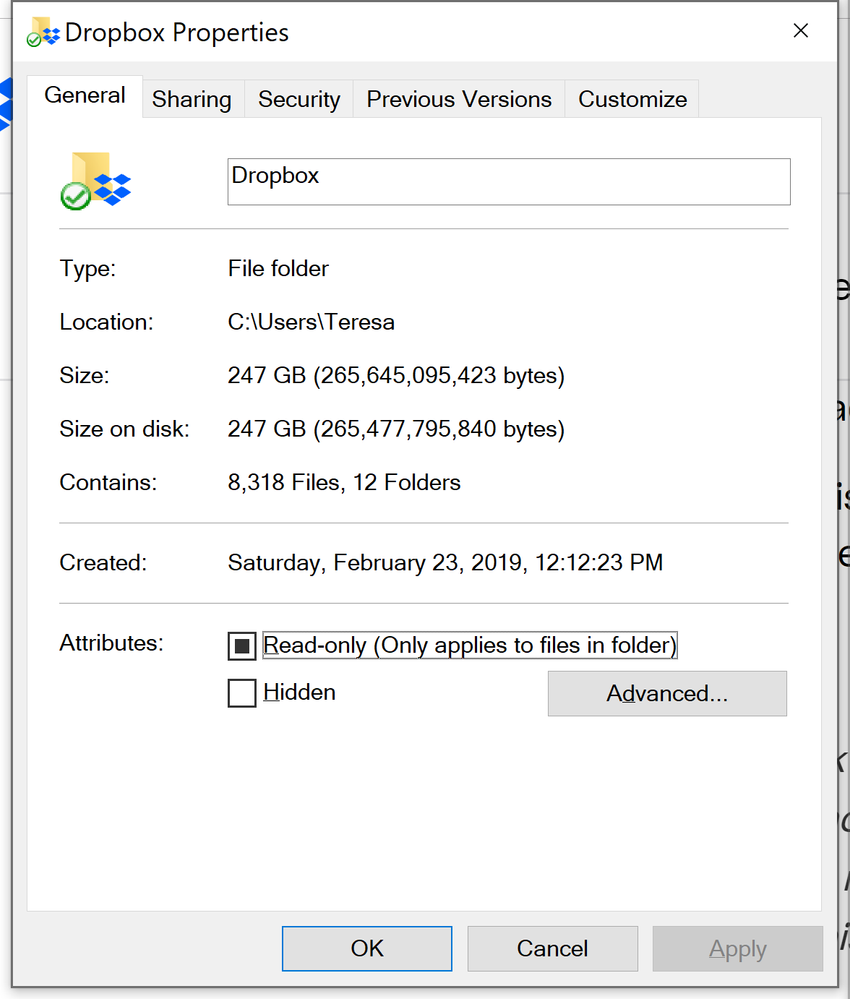Click the Hidden attribute label
850x999 pixels.
coord(300,692)
